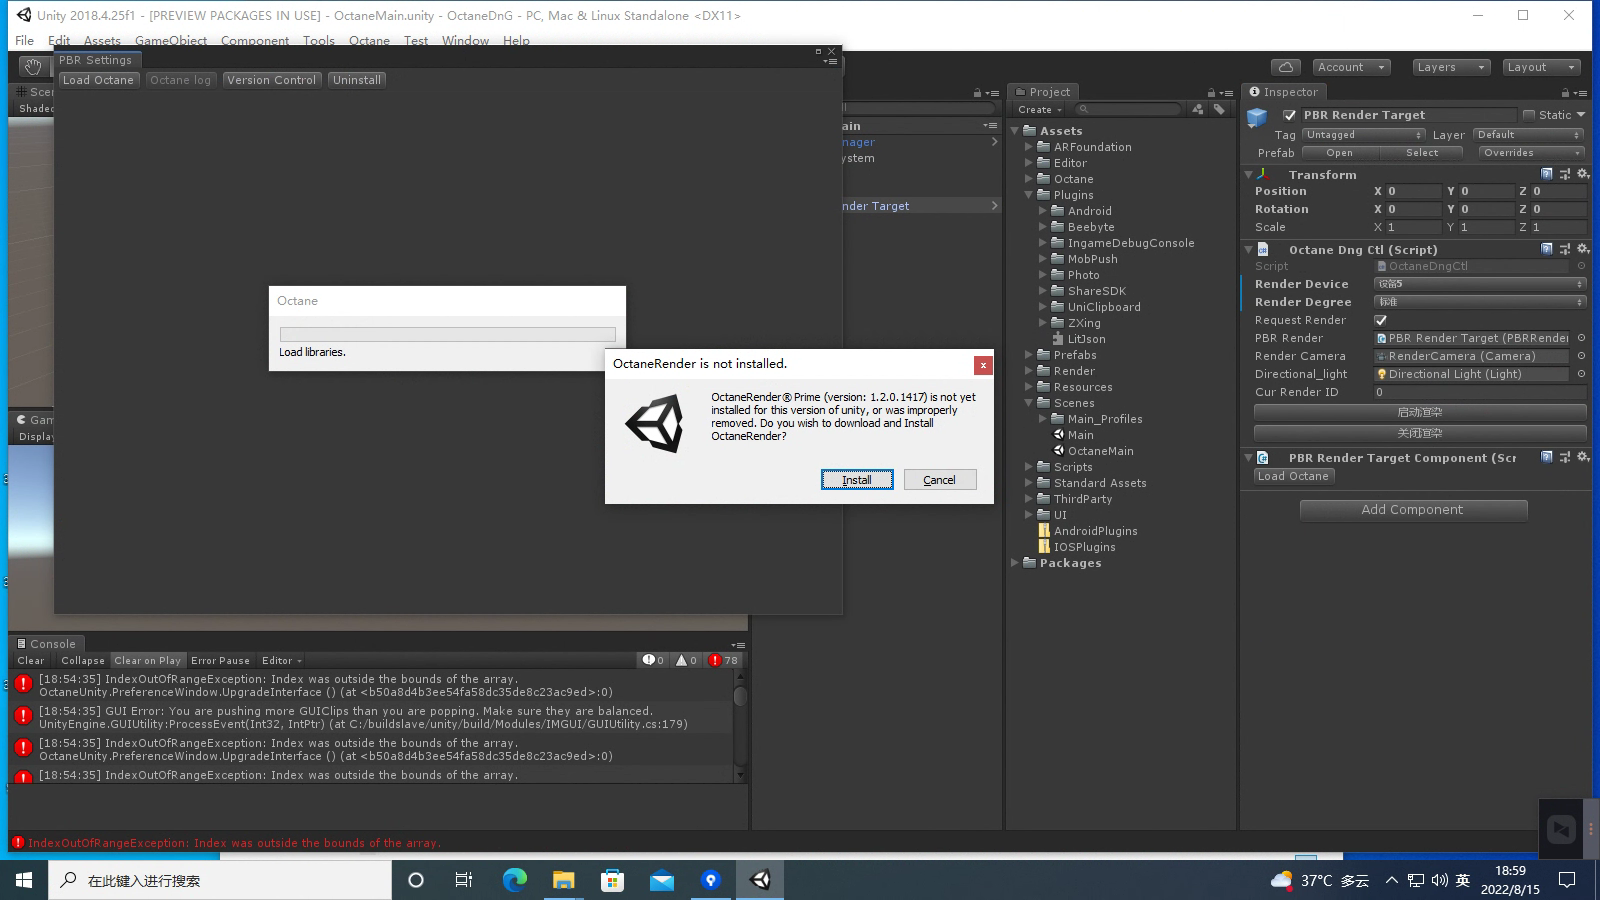Open the Octane menu in menu bar

tap(369, 41)
